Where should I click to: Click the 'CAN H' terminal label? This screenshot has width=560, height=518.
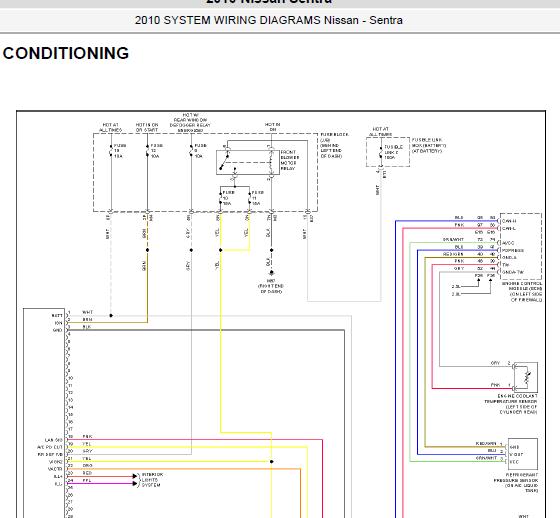[x=509, y=221]
